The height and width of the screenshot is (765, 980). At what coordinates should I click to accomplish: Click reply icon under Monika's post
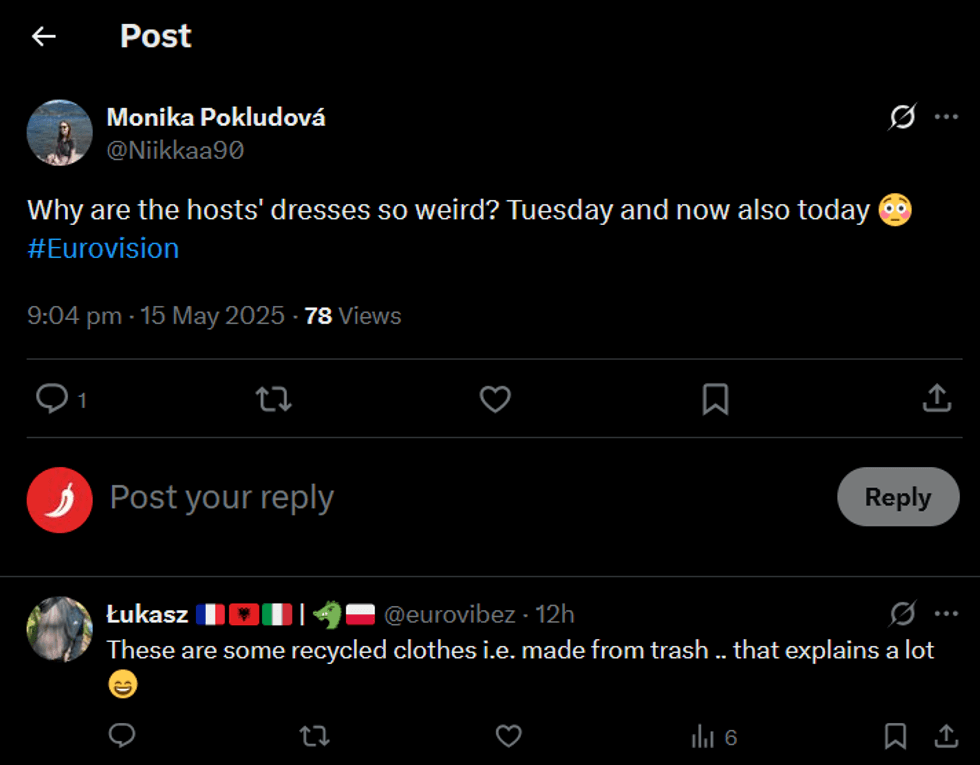click(x=52, y=399)
